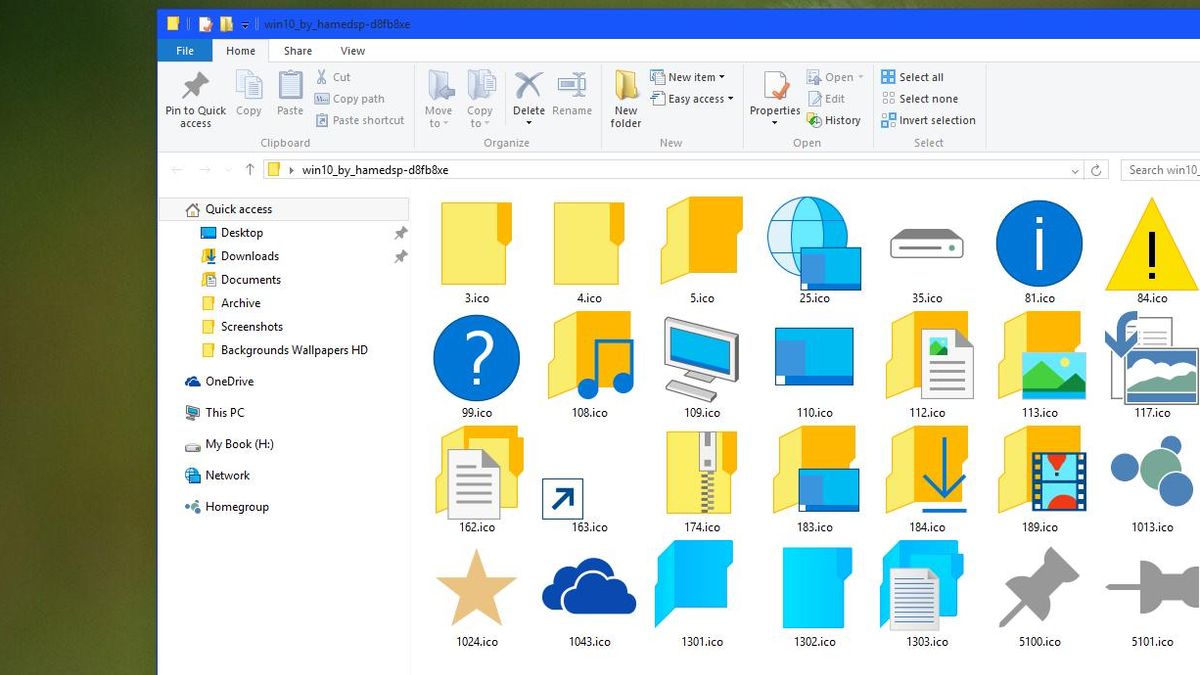Click Invert selection

pos(928,120)
